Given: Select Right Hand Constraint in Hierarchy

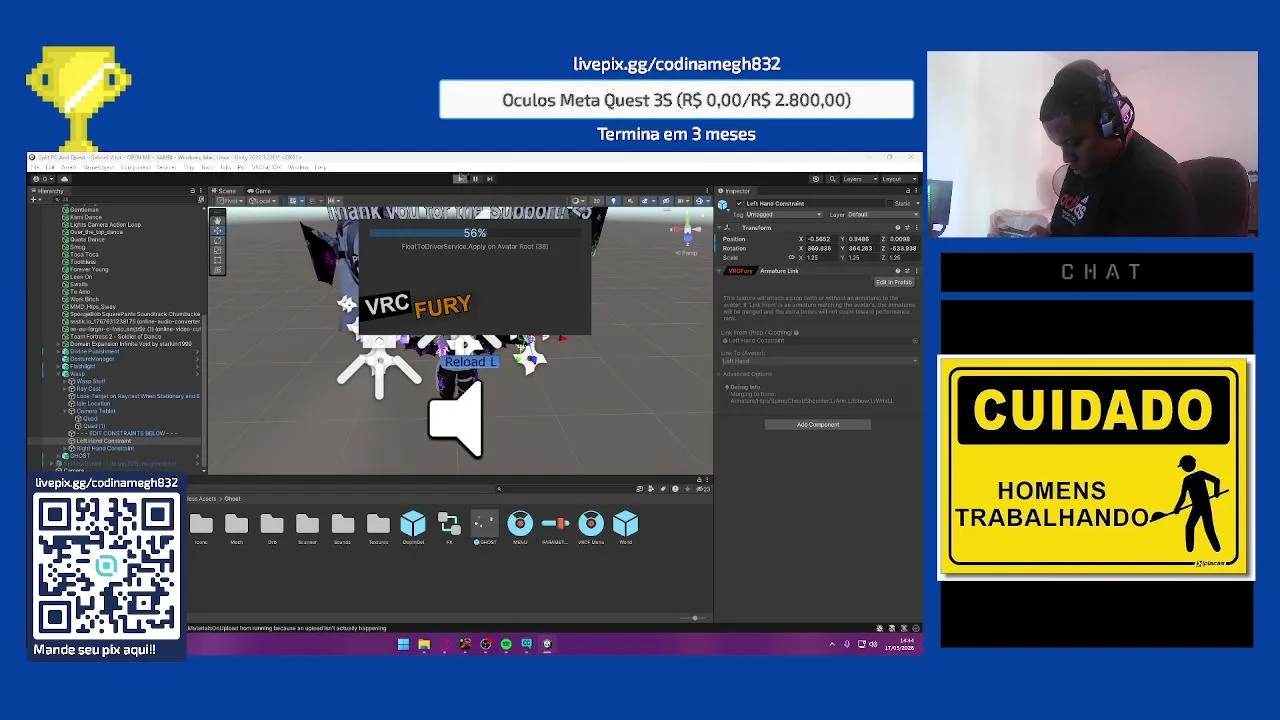Looking at the screenshot, I should [105, 448].
